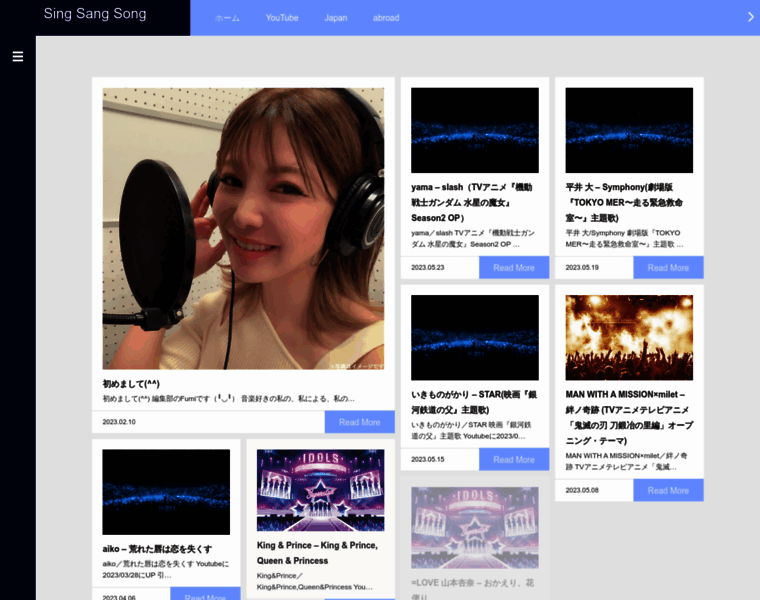Open the King & Prince IDOLS thumbnail

tap(320, 490)
